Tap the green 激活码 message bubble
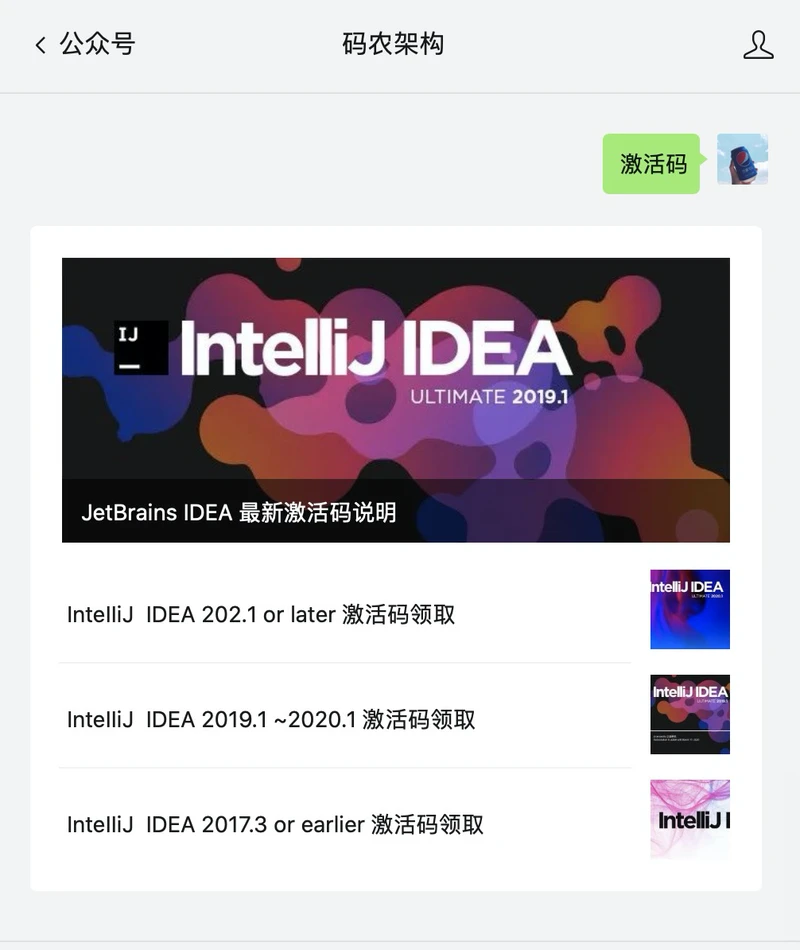This screenshot has width=800, height=950. point(653,164)
